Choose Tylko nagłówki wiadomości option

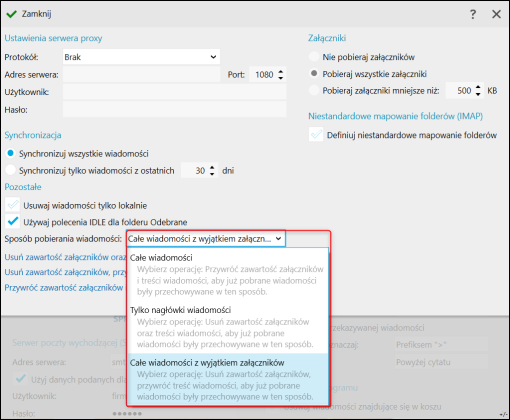click(x=228, y=327)
